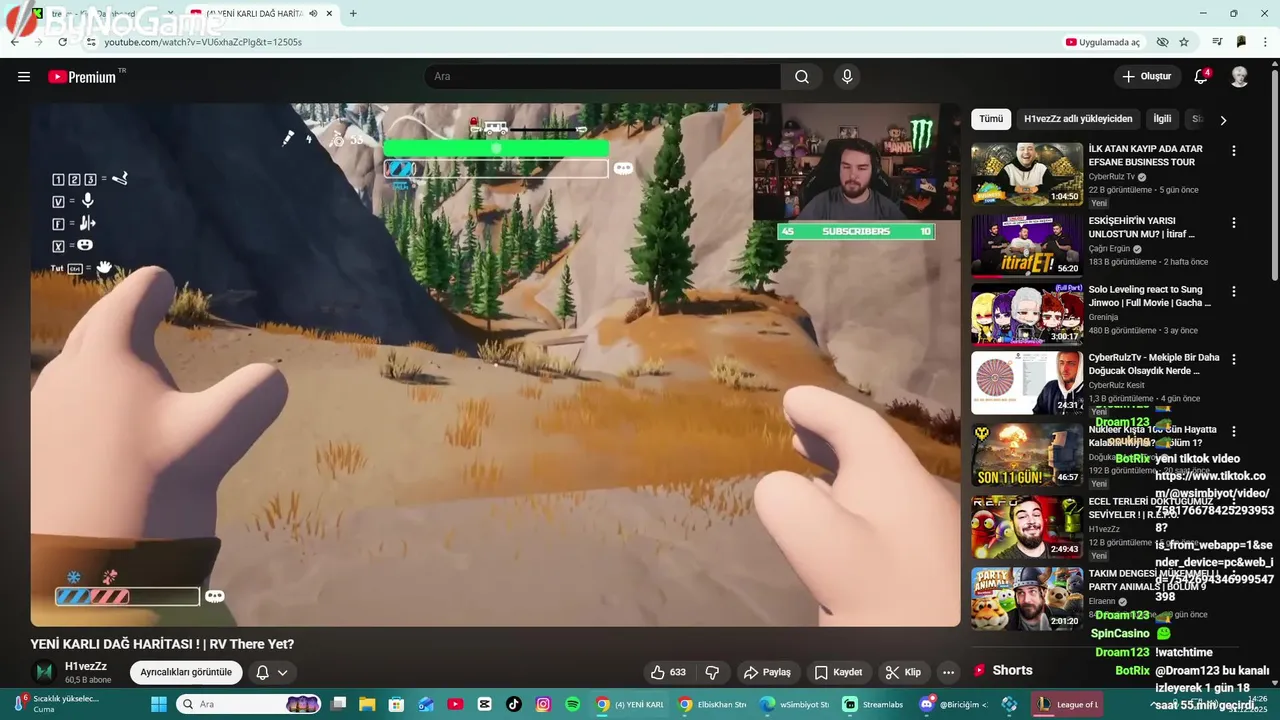Click Uygulamada aç button
The image size is (1280, 720).
click(1102, 42)
